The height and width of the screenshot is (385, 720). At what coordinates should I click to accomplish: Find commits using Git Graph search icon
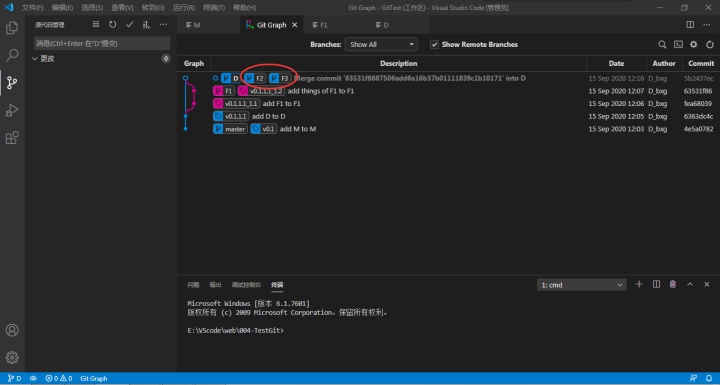click(662, 45)
